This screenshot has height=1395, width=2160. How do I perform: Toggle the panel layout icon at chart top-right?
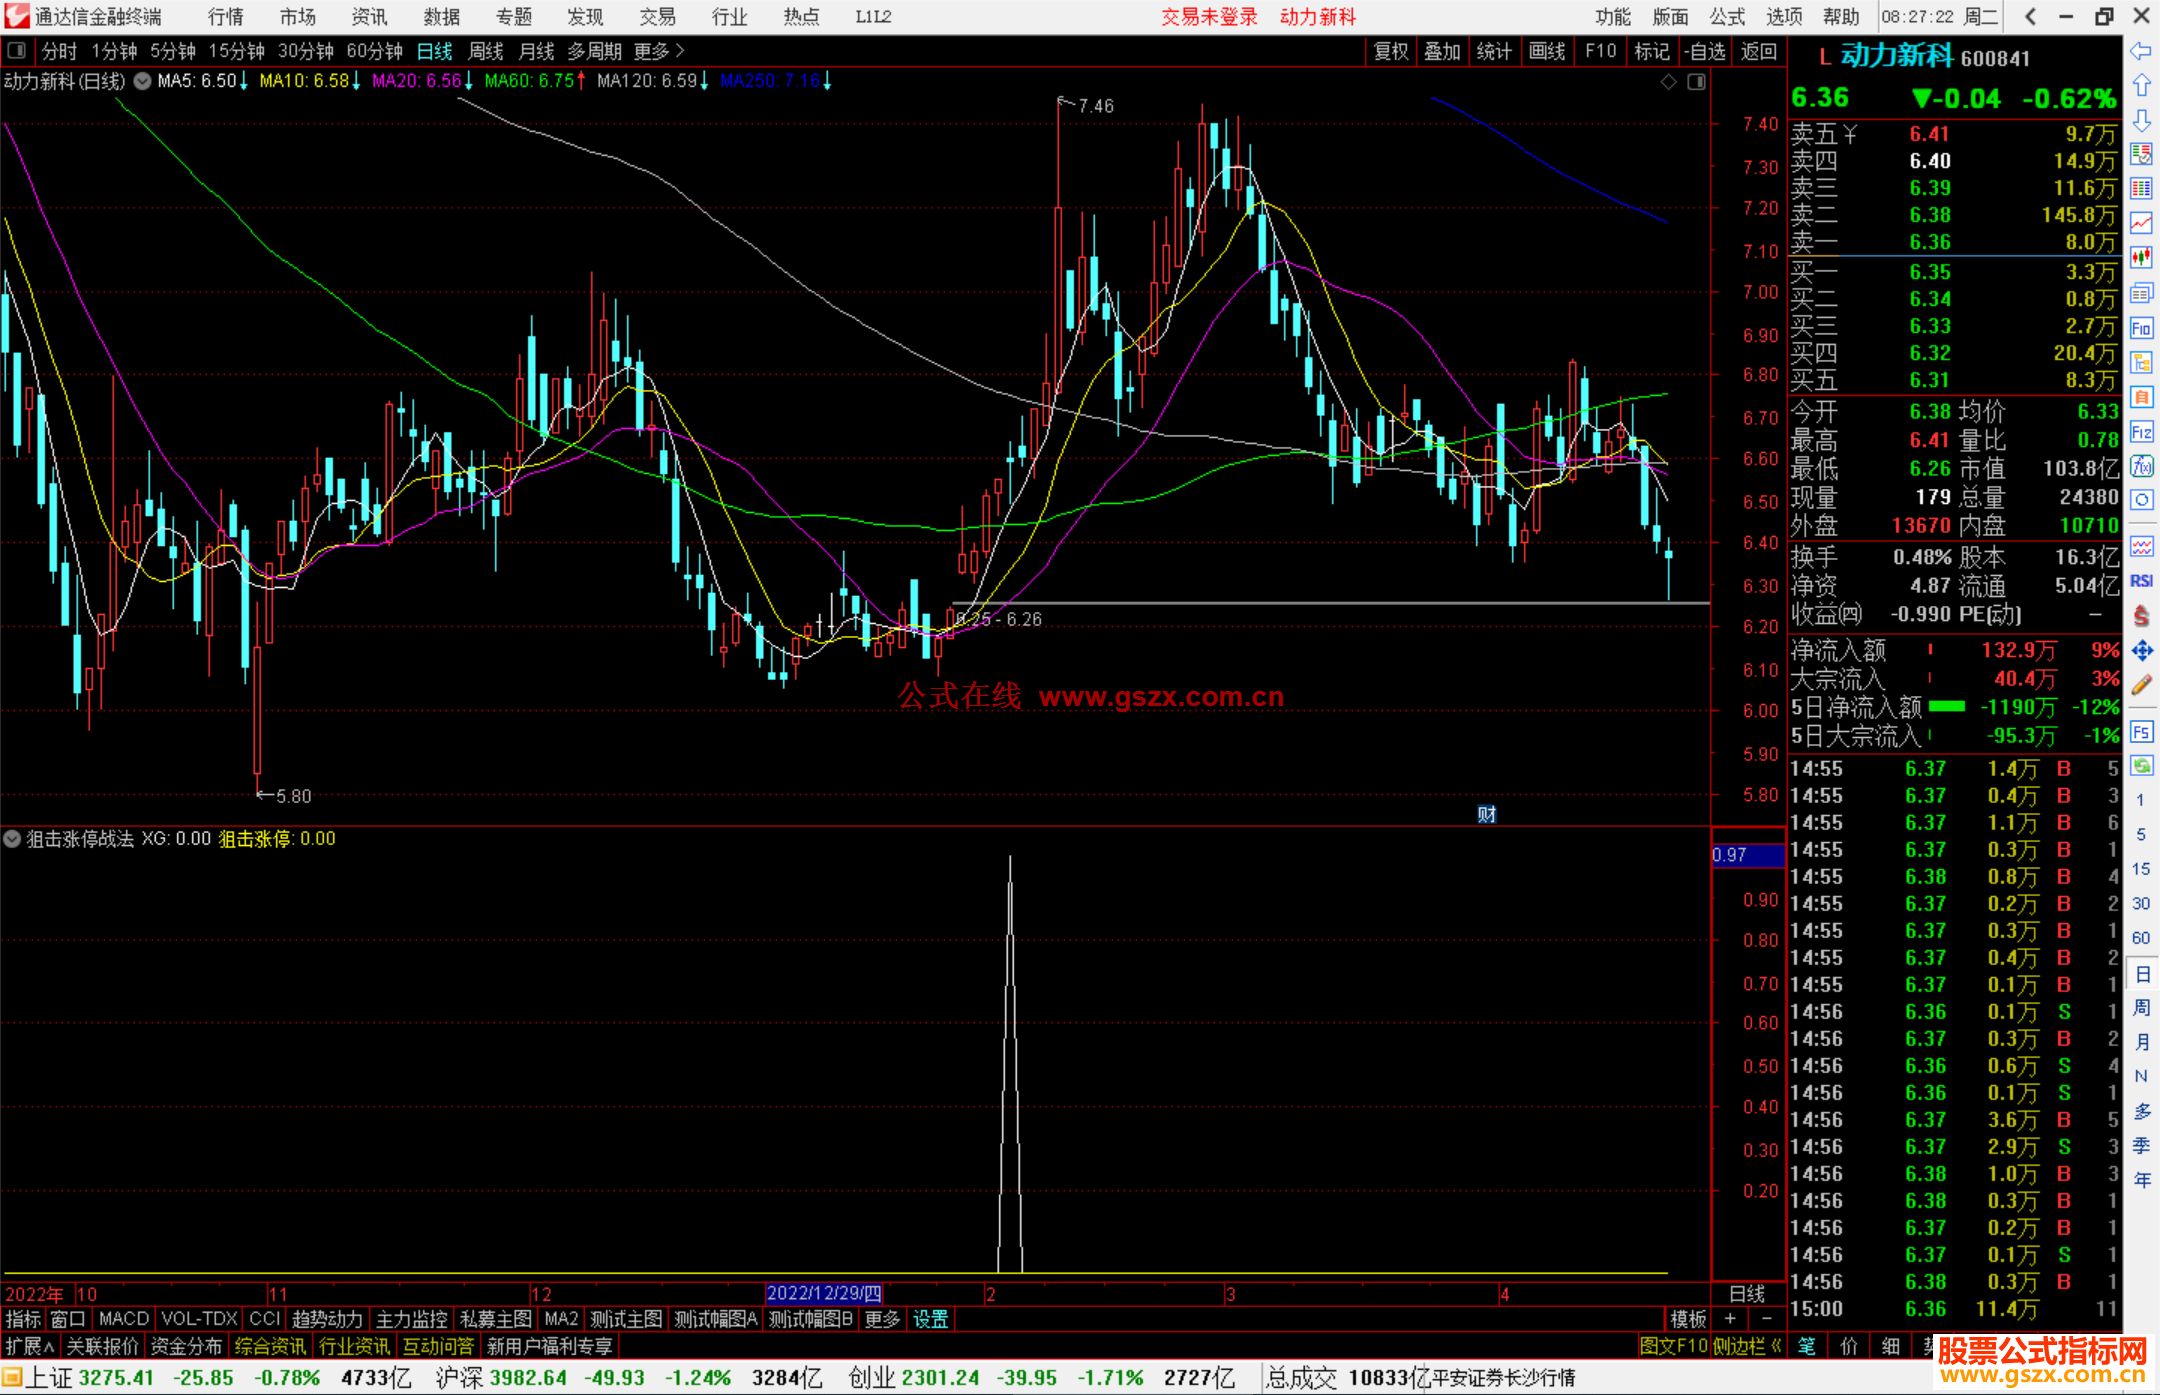[1696, 82]
